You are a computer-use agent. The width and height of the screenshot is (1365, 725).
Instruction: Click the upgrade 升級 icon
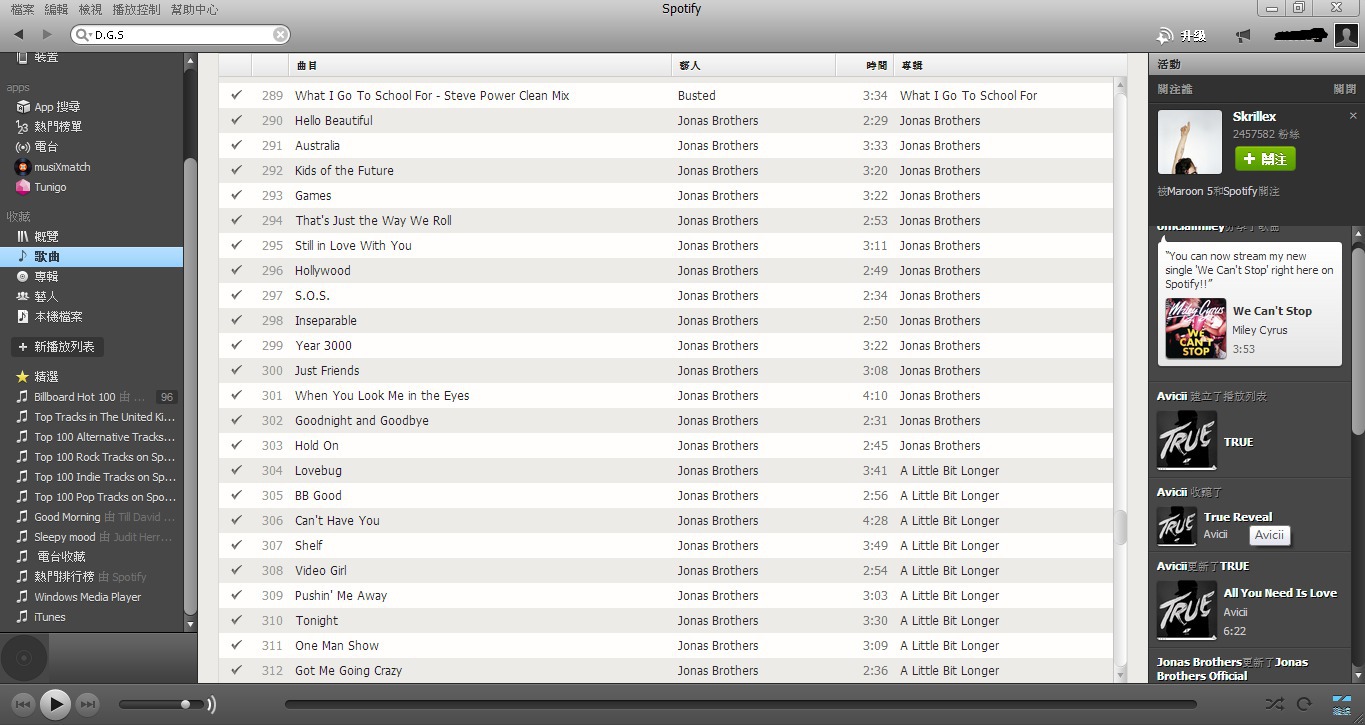(x=1164, y=36)
